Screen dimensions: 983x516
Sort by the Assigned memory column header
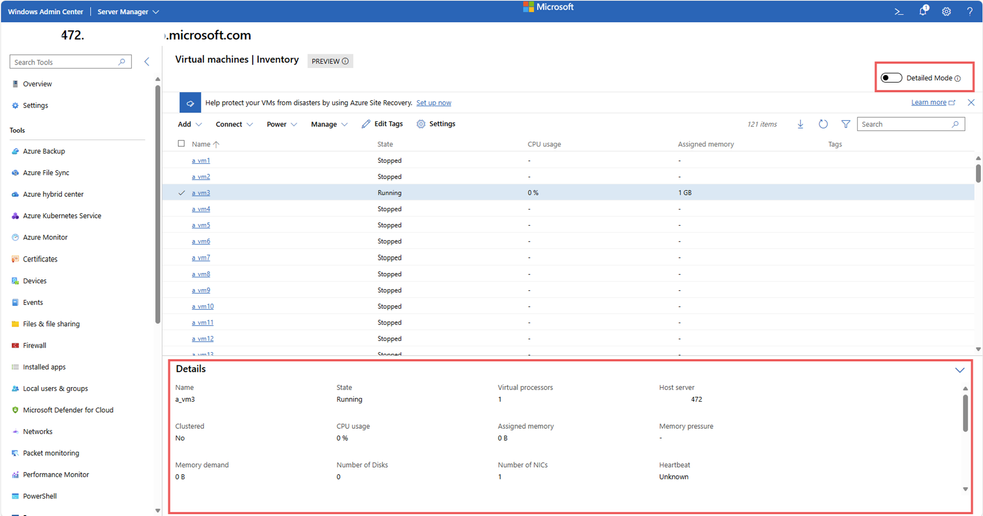(x=705, y=144)
